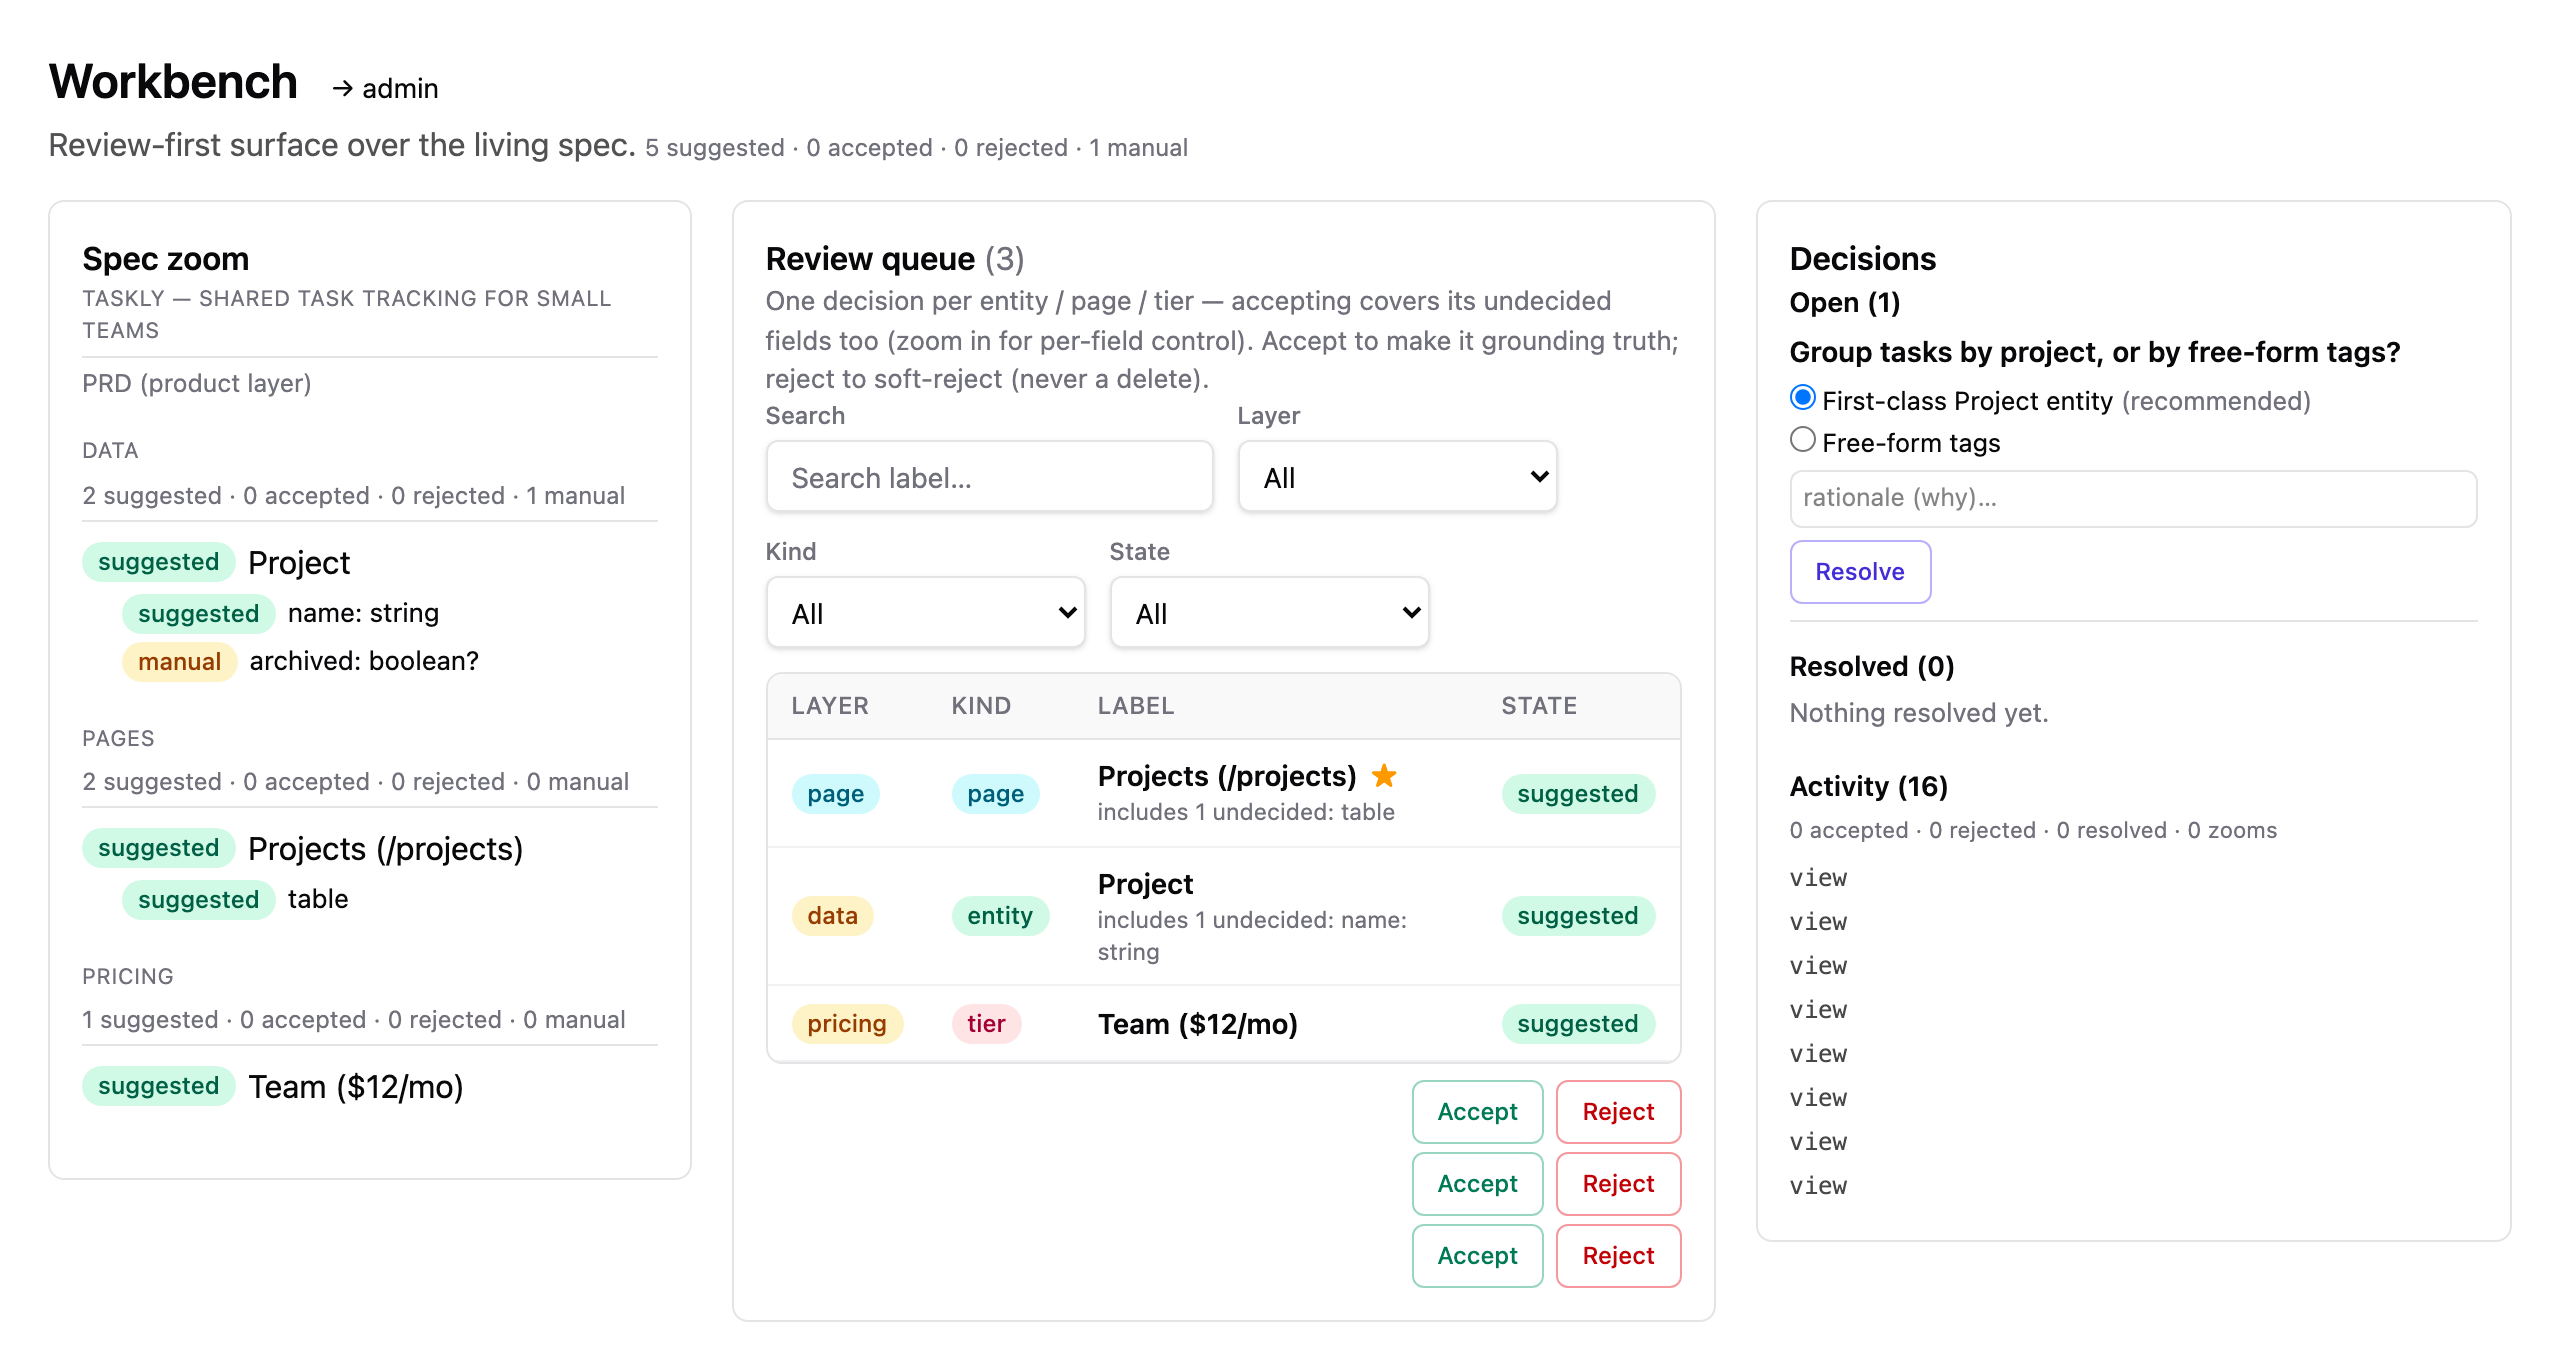Click the suggested badge beside name: string

(x=198, y=614)
